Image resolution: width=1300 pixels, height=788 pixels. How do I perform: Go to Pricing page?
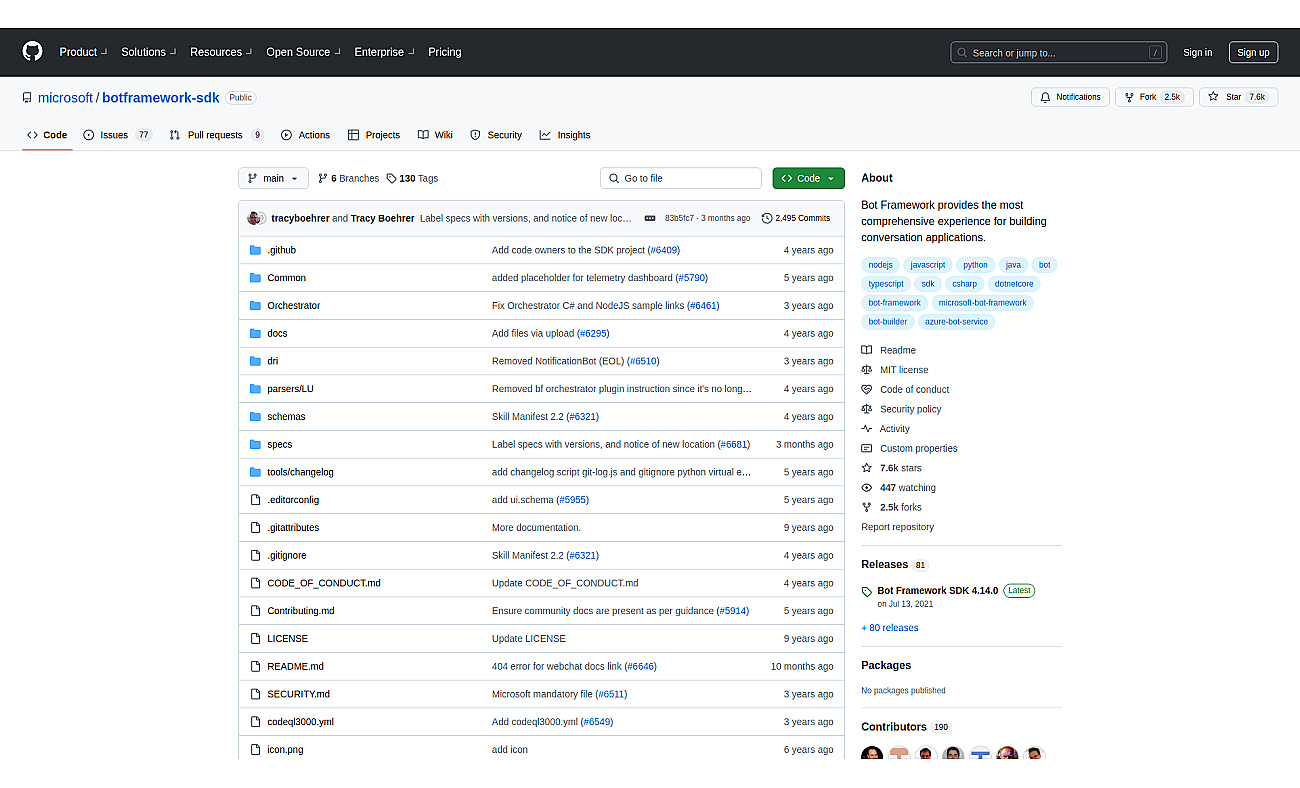point(445,52)
